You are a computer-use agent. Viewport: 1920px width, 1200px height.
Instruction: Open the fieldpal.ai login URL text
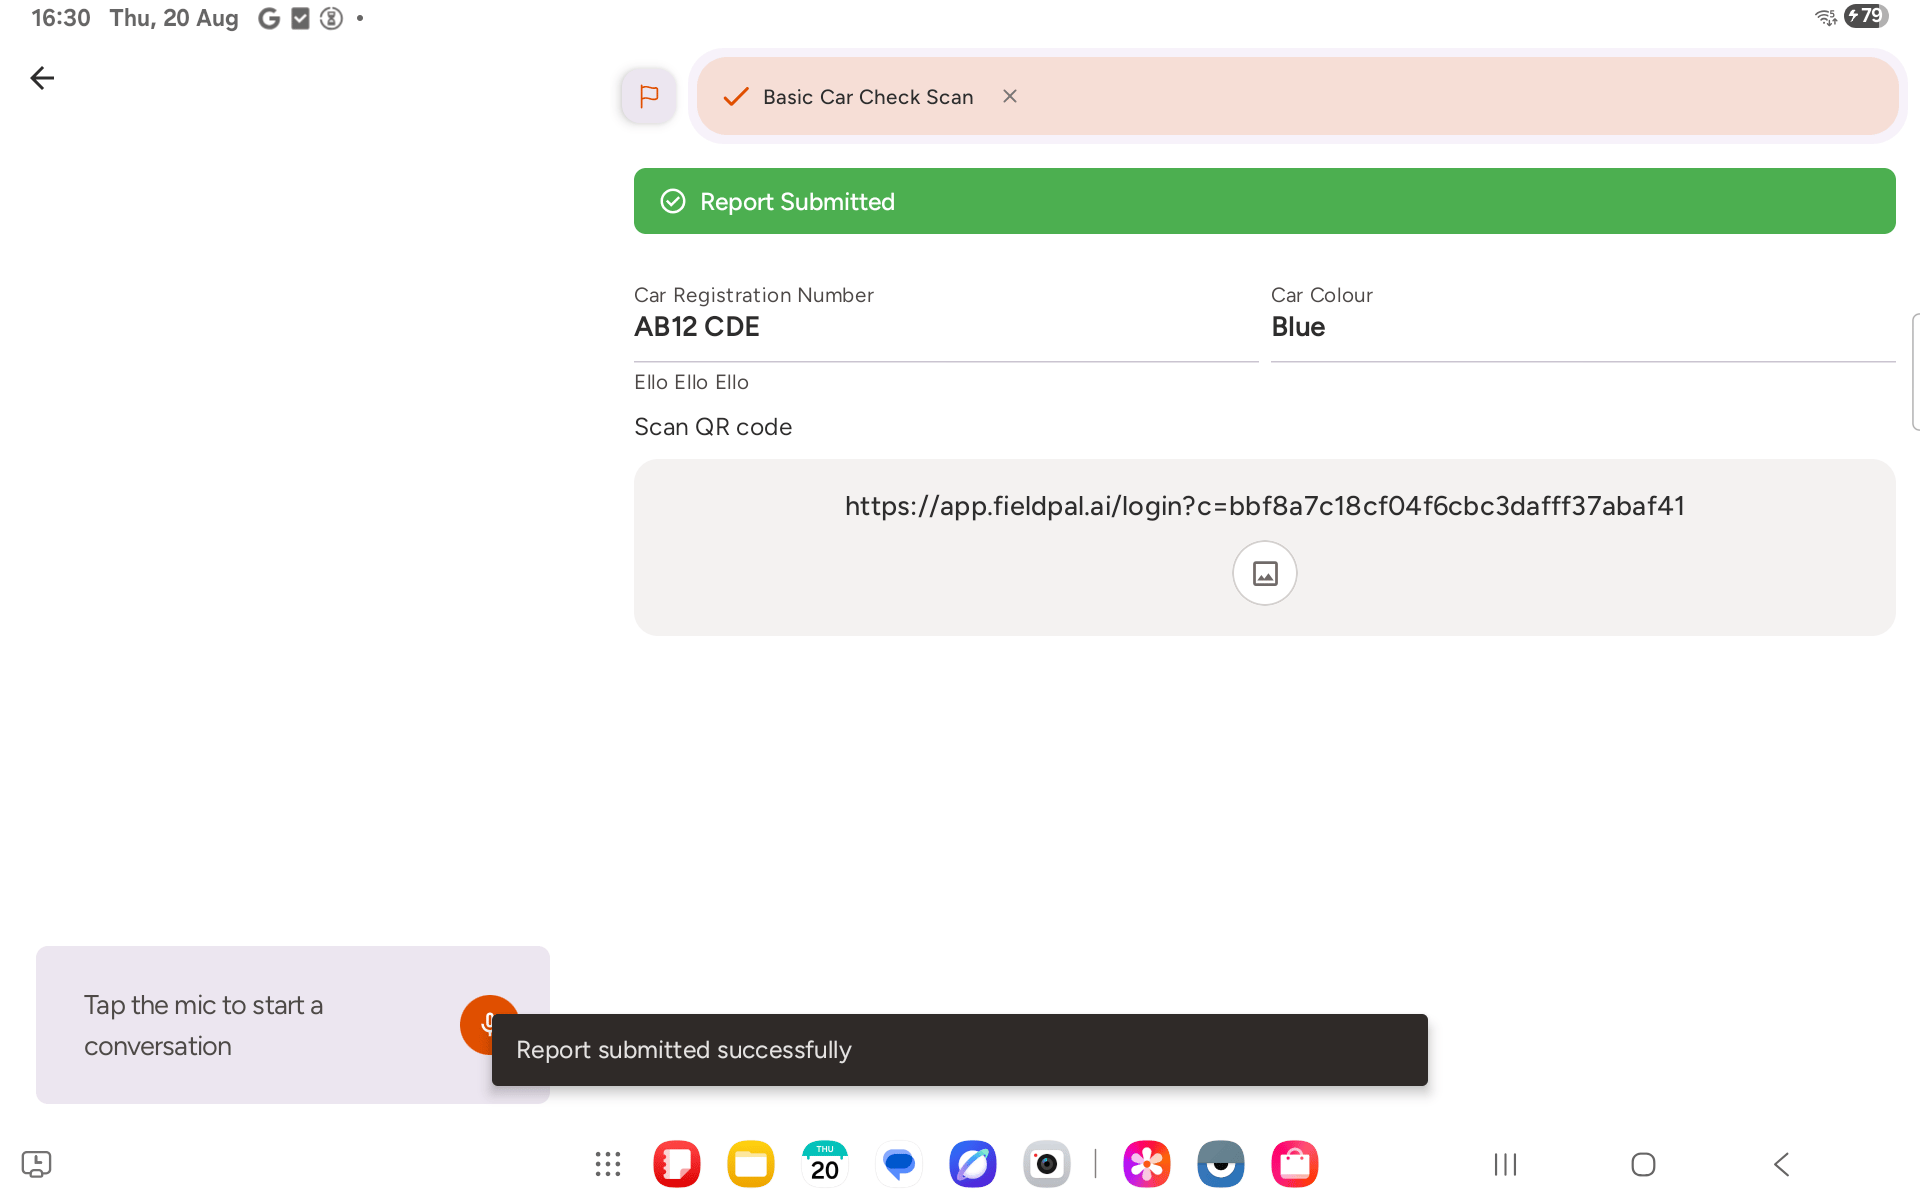(x=1265, y=506)
